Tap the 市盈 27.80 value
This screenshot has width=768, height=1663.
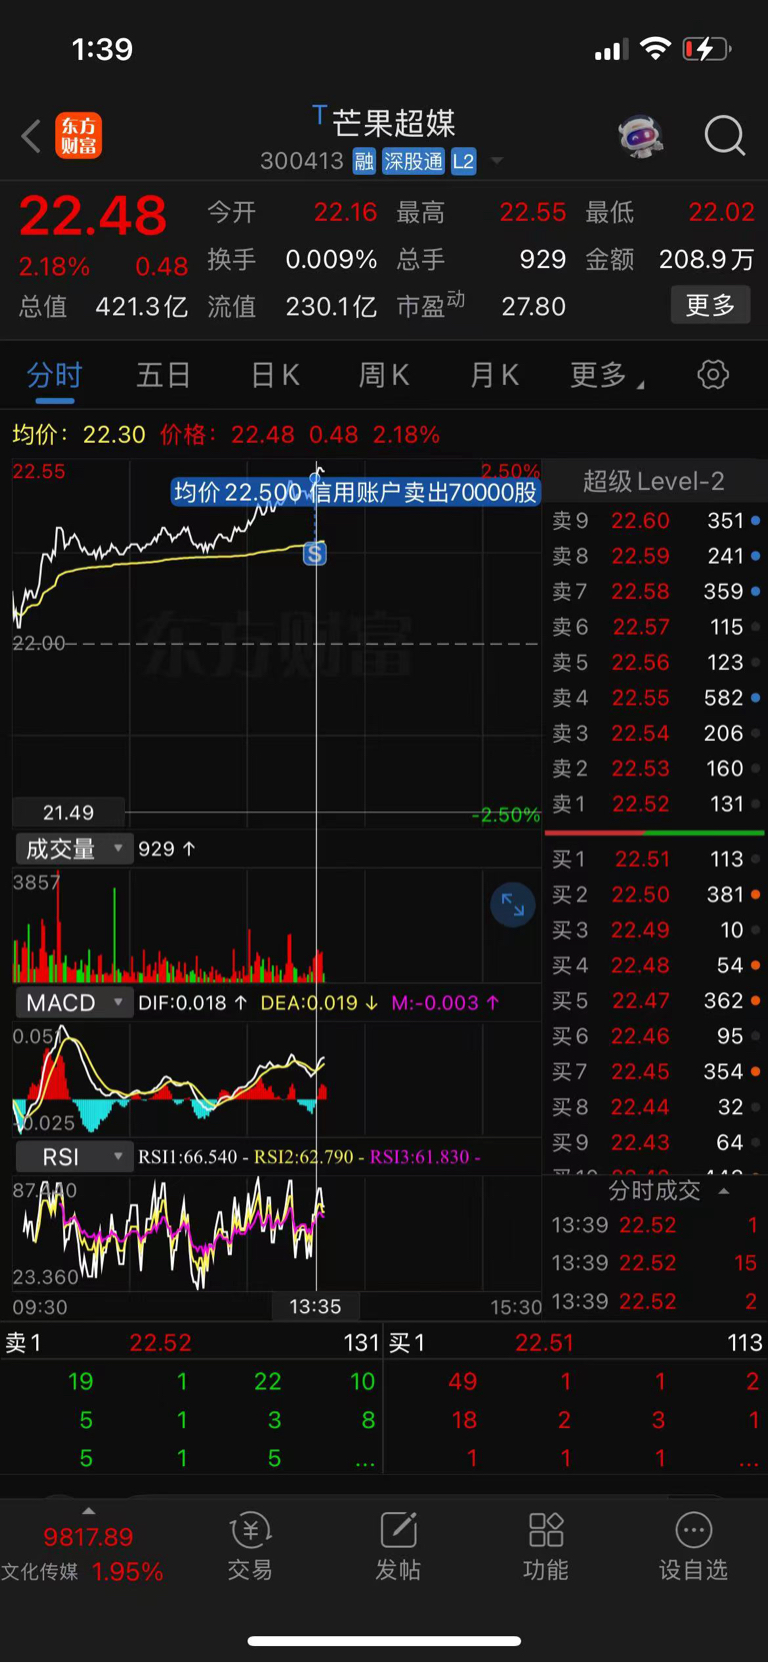click(x=481, y=305)
